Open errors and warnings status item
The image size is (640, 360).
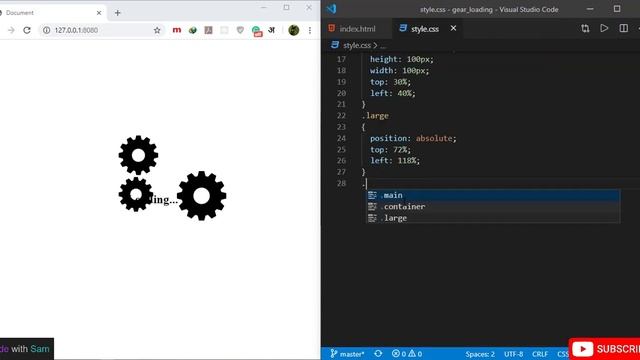[407, 353]
